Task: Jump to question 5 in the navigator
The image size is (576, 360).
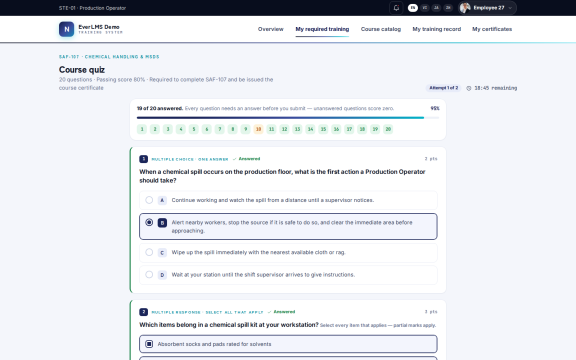Action: pyautogui.click(x=194, y=129)
